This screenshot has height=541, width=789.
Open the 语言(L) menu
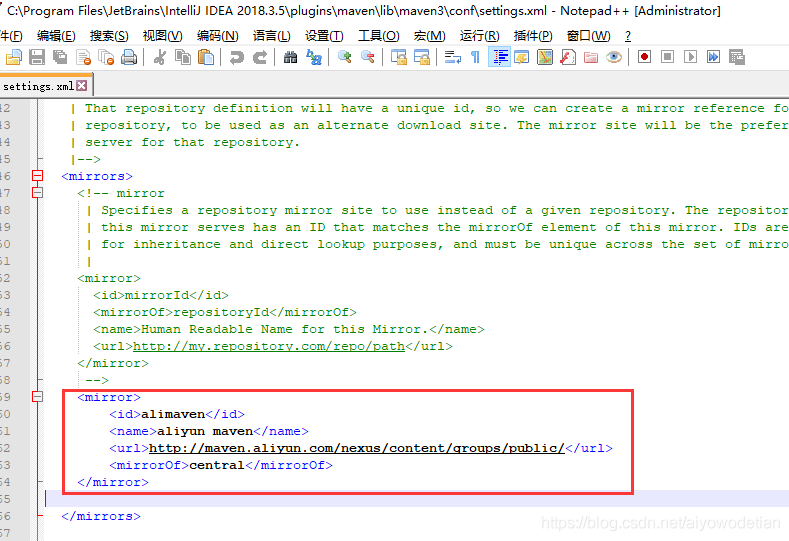click(271, 36)
